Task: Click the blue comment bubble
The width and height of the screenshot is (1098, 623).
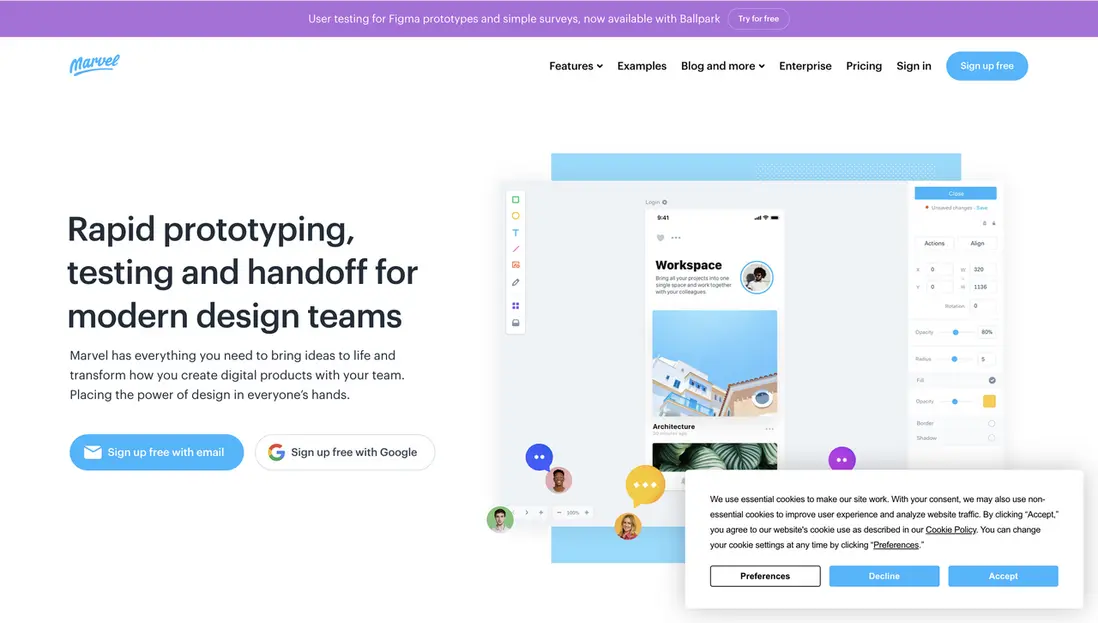Action: [x=539, y=457]
